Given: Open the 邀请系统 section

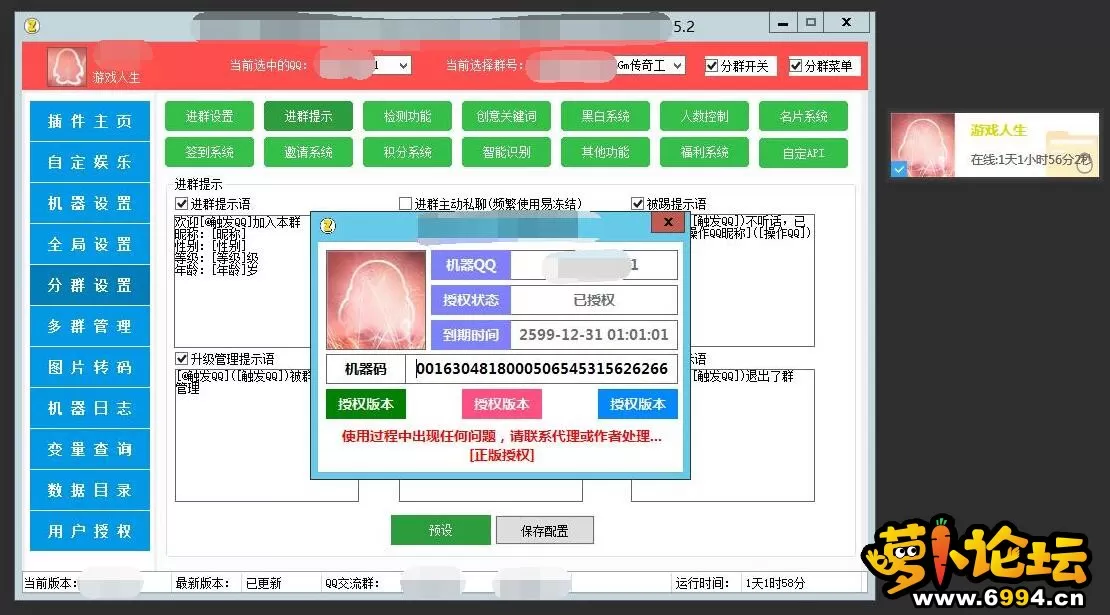Looking at the screenshot, I should 309,152.
